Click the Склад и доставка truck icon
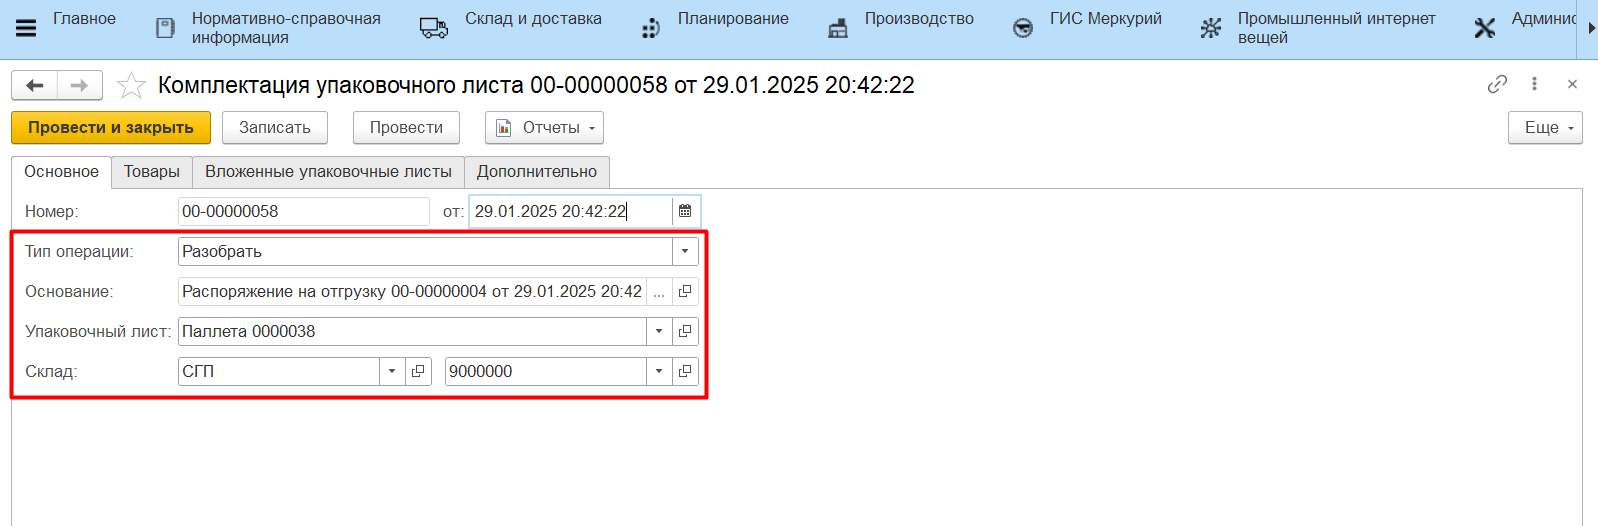This screenshot has width=1598, height=526. point(434,28)
